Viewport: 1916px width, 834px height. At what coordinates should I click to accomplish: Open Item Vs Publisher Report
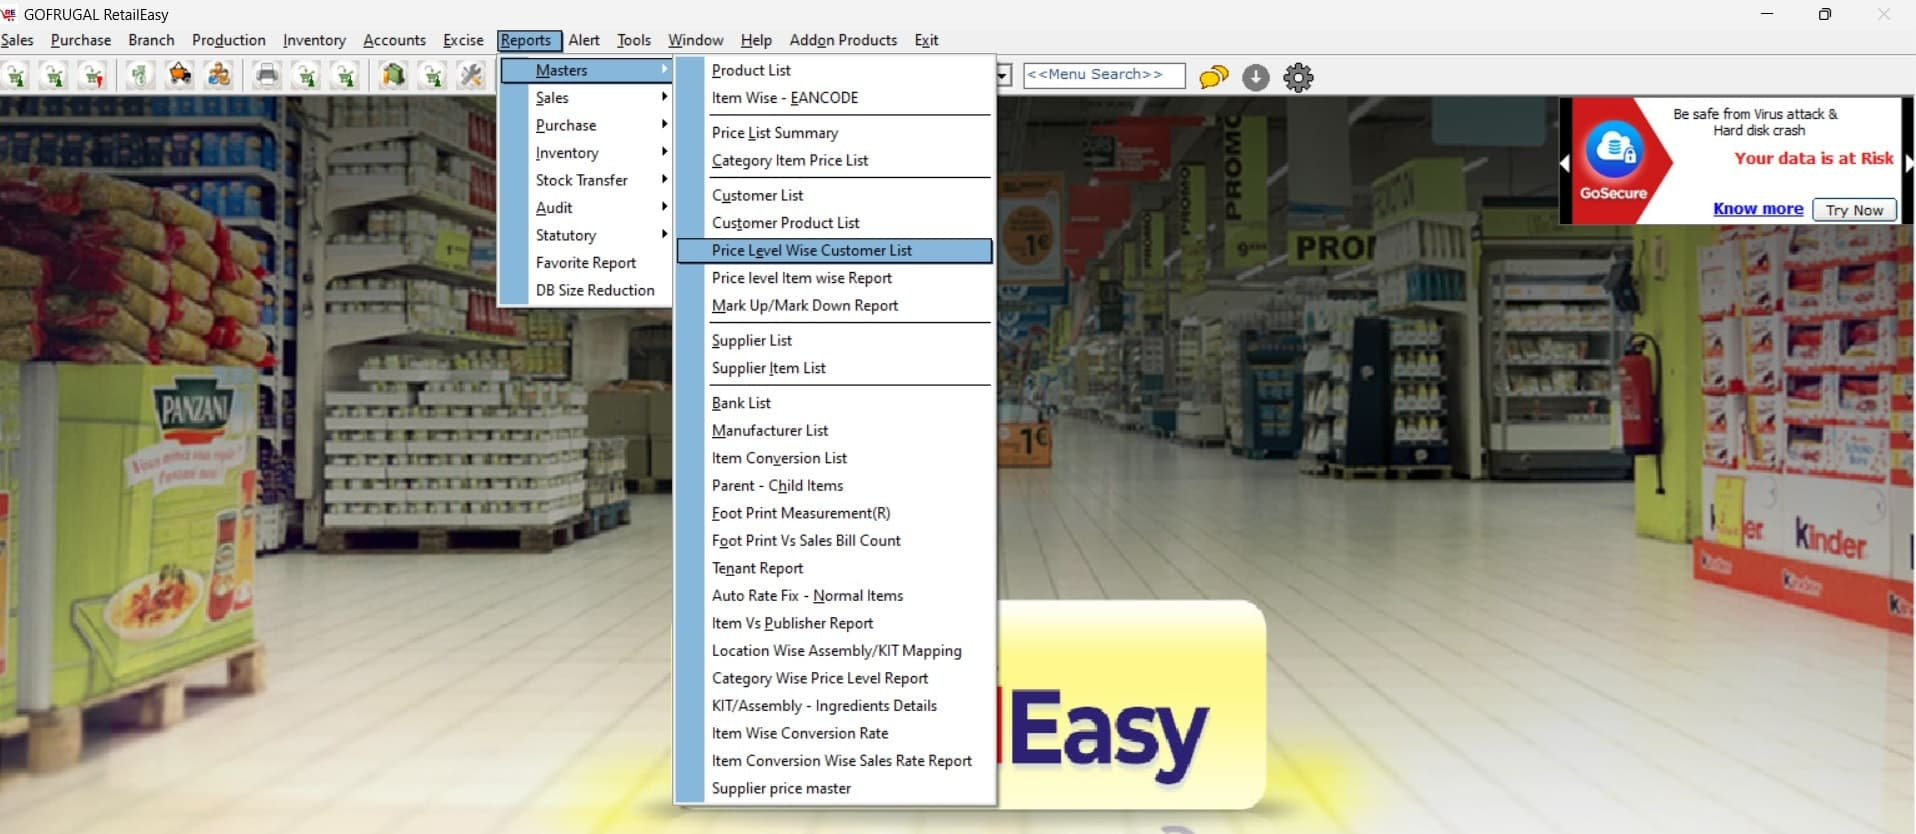tap(834, 623)
